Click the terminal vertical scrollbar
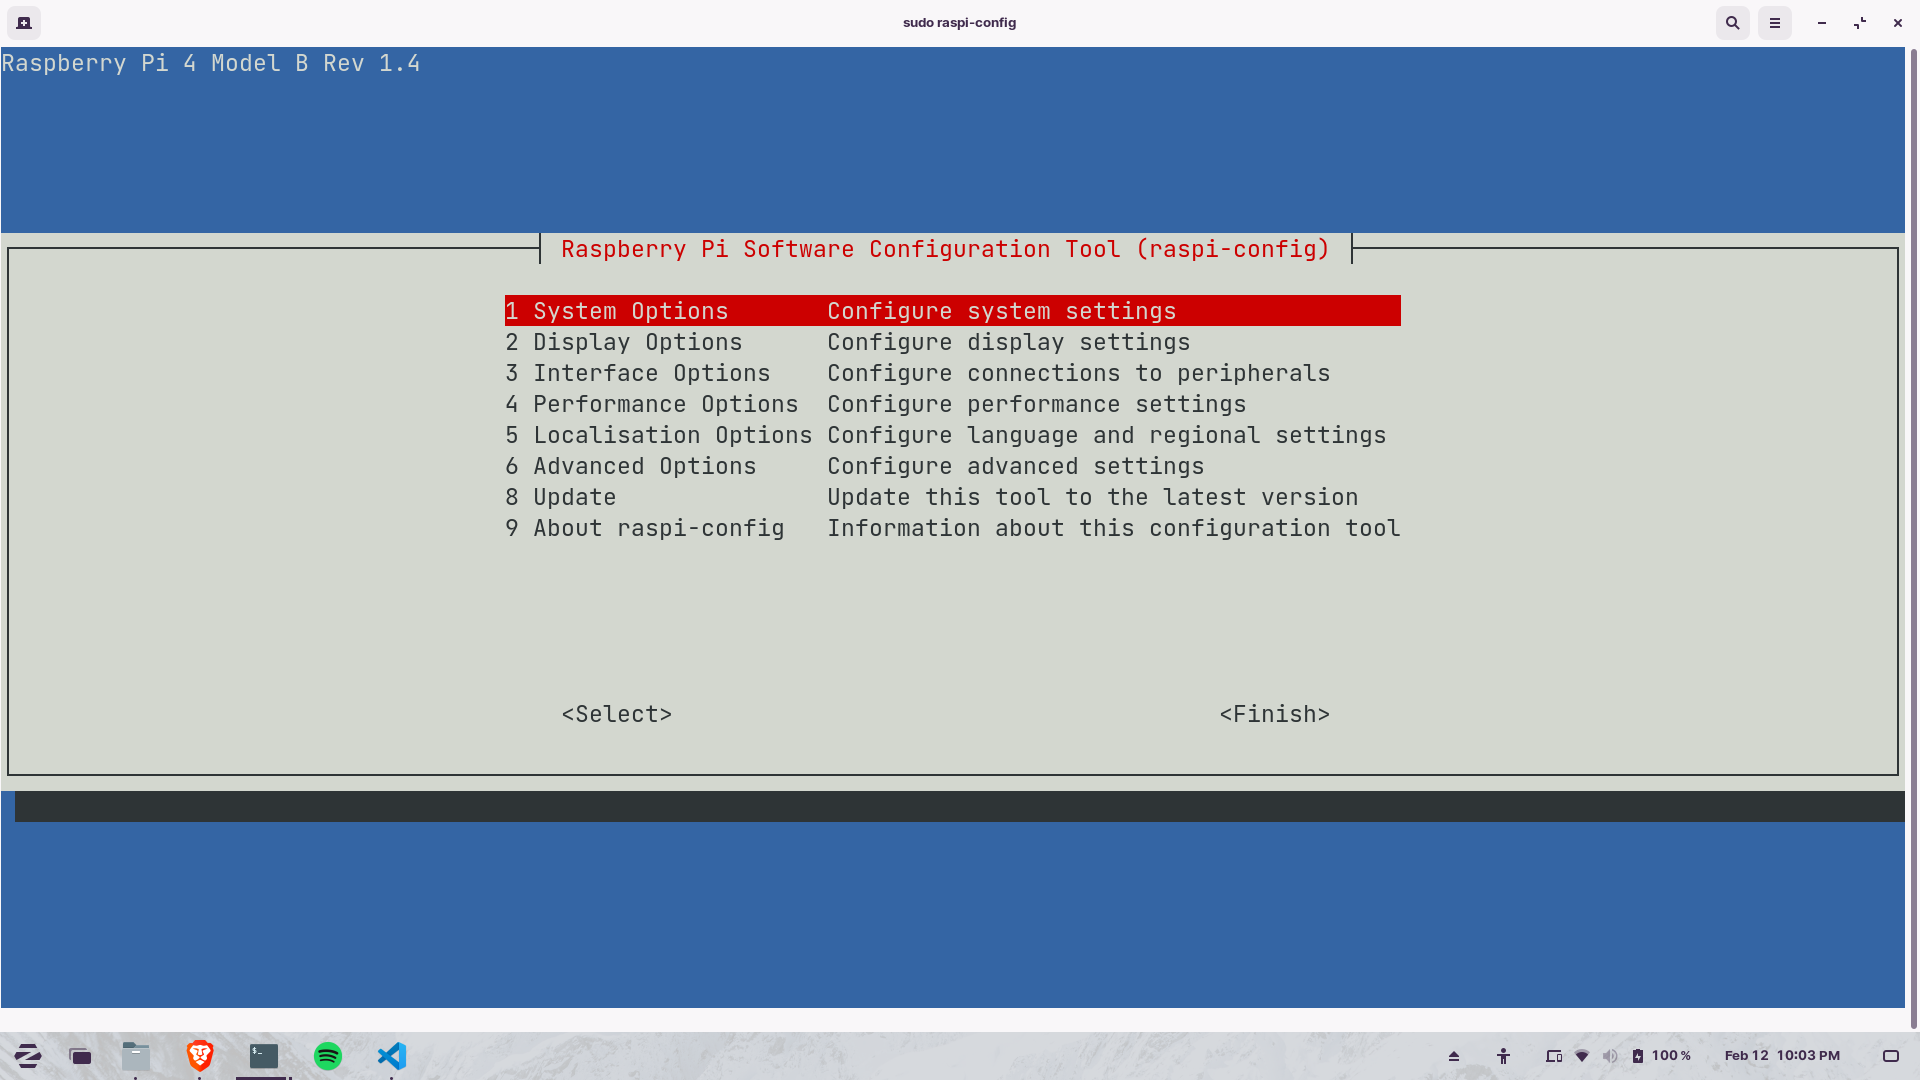Viewport: 1920px width, 1080px height. point(1913,538)
